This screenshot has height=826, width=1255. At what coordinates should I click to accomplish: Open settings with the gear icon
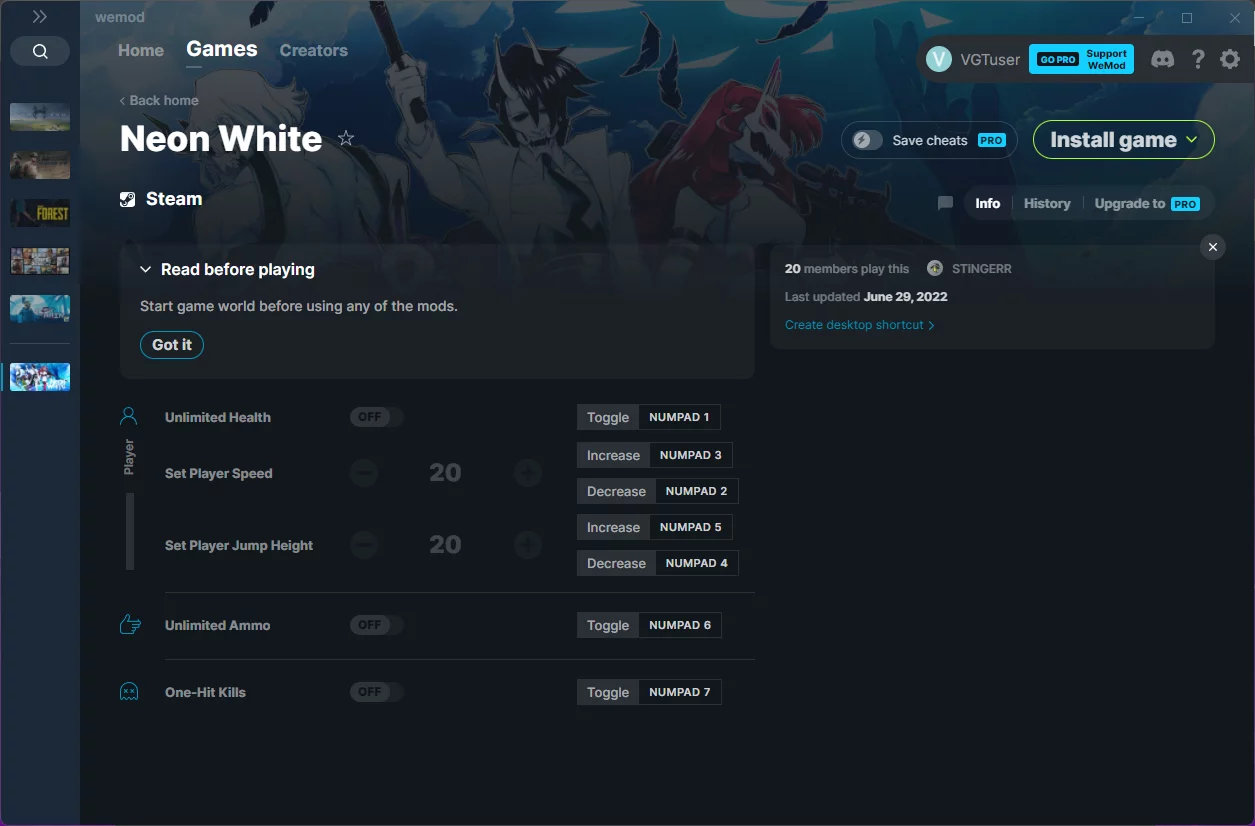point(1230,60)
